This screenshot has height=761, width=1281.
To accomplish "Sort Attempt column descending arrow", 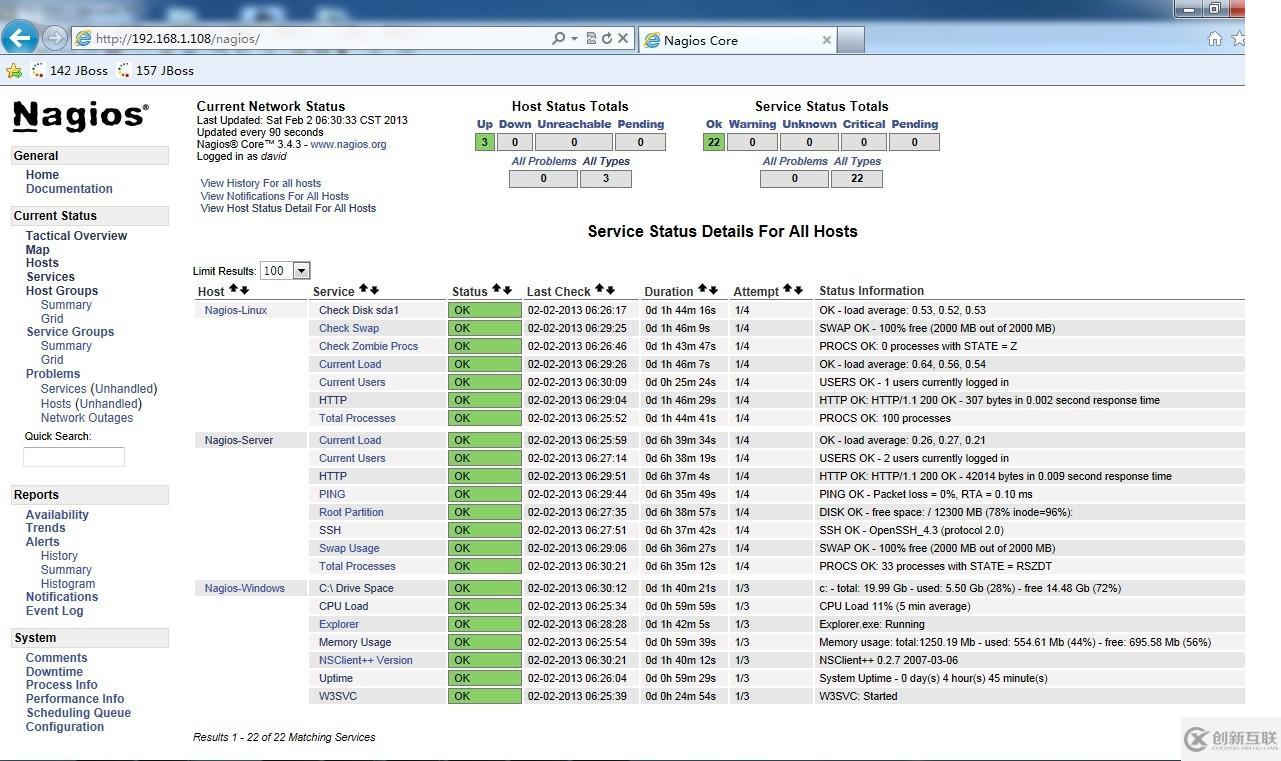I will click(x=798, y=290).
